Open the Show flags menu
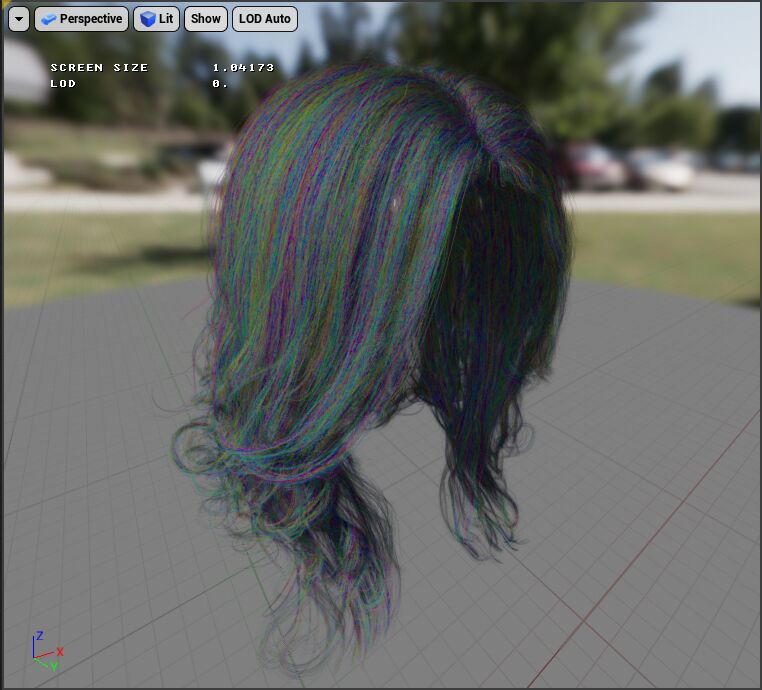 (206, 19)
